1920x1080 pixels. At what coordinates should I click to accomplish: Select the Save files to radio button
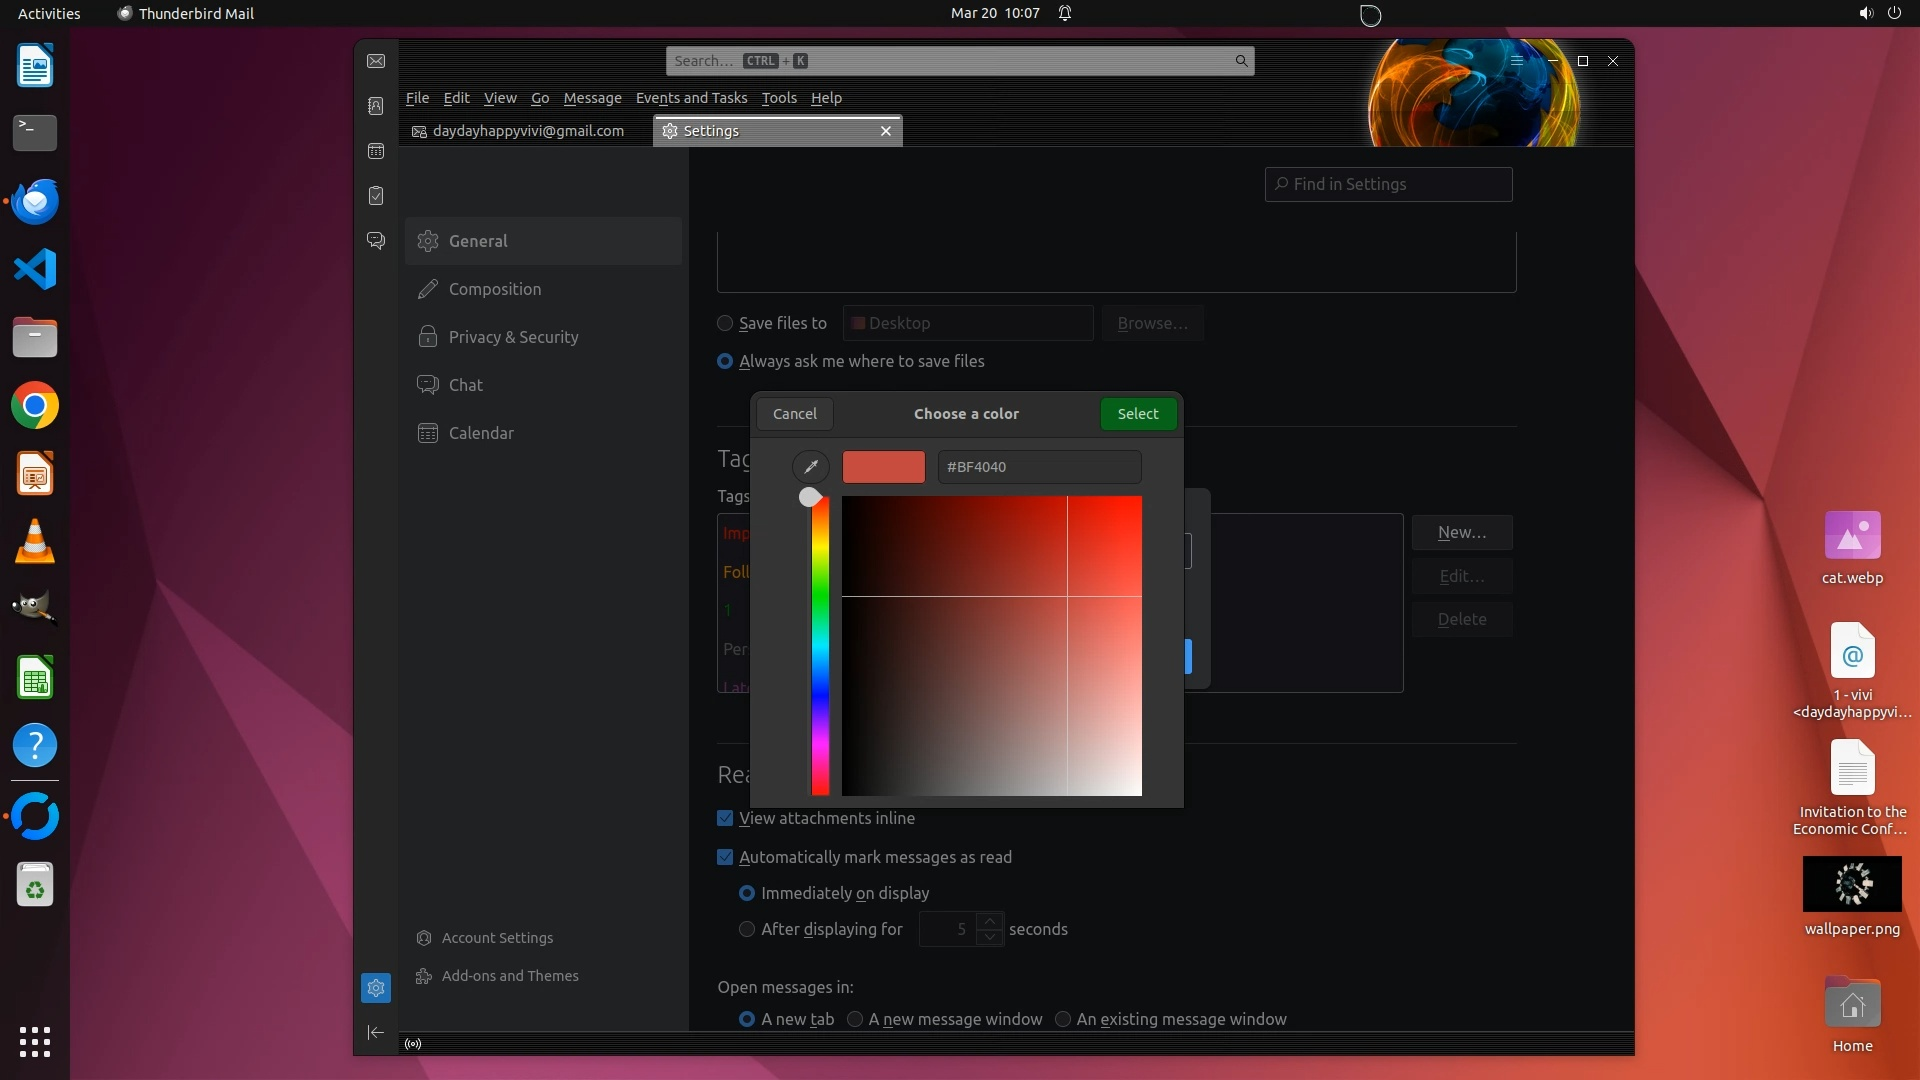[725, 323]
